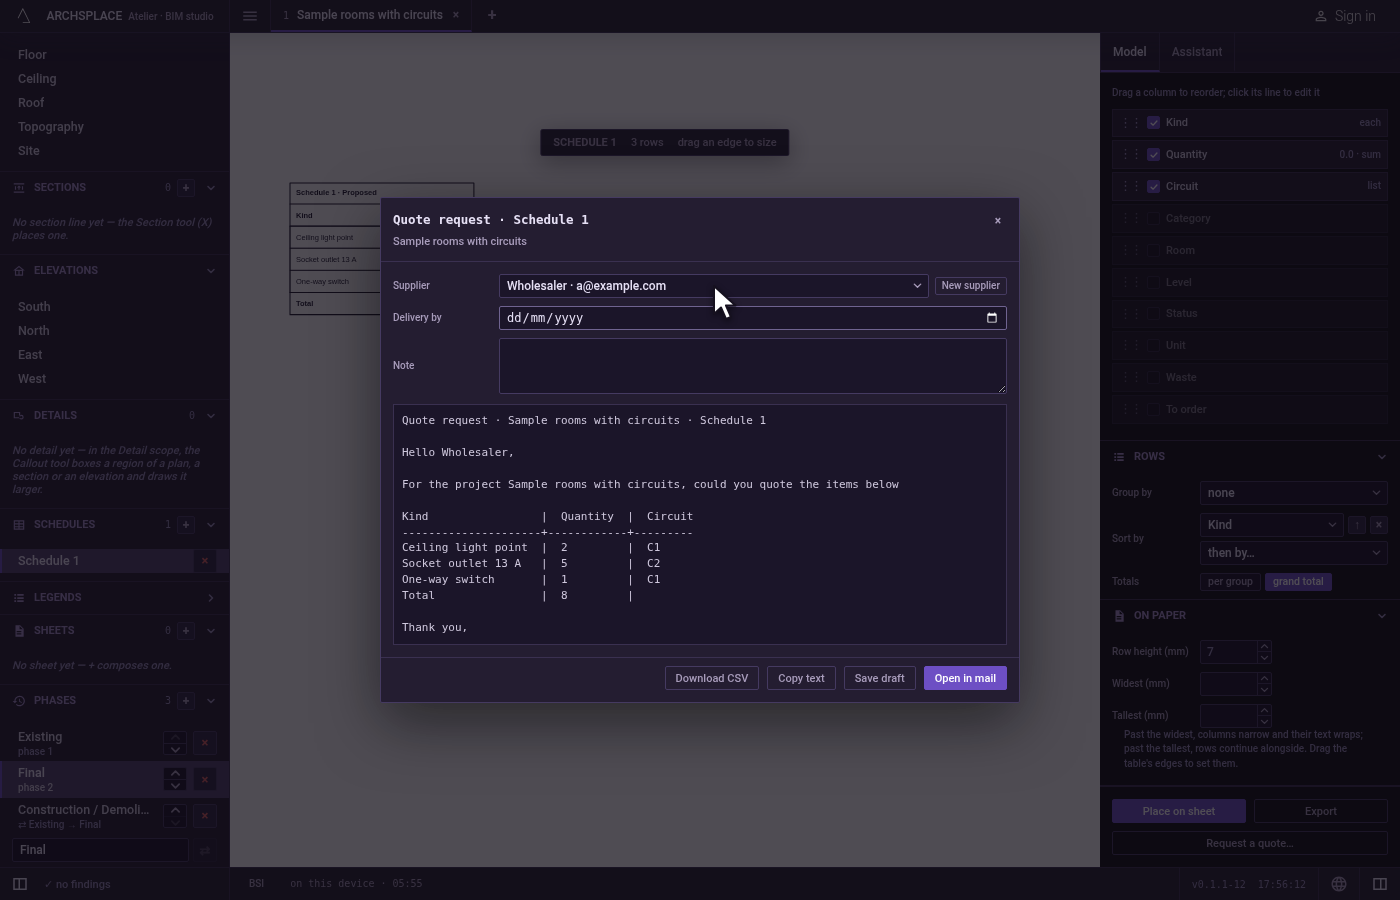1400x900 pixels.
Task: Collapse the Elevations section
Action: point(211,271)
